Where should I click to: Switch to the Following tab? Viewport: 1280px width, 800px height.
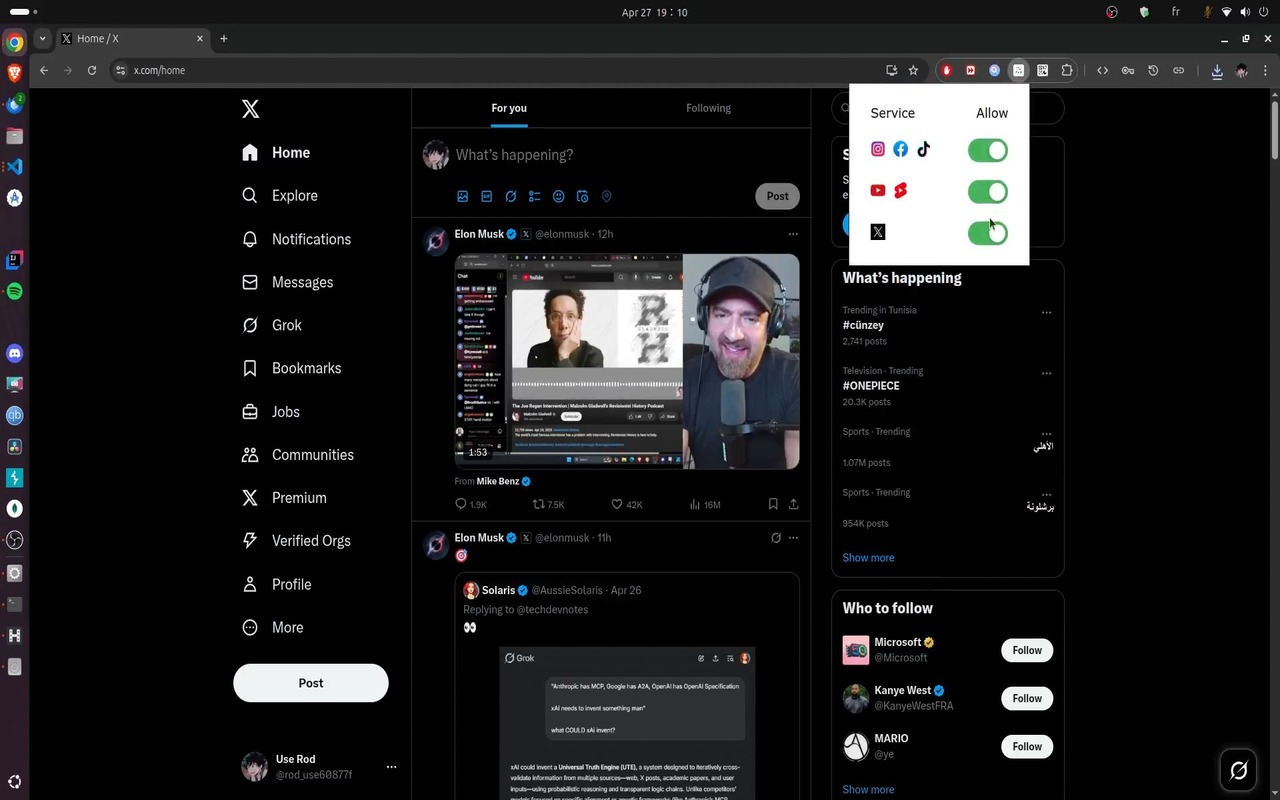[708, 108]
